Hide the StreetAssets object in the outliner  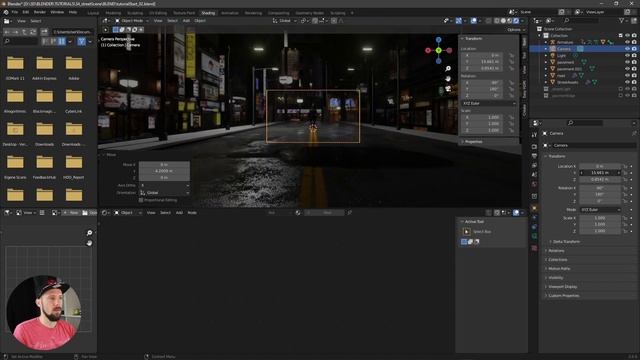point(627,82)
